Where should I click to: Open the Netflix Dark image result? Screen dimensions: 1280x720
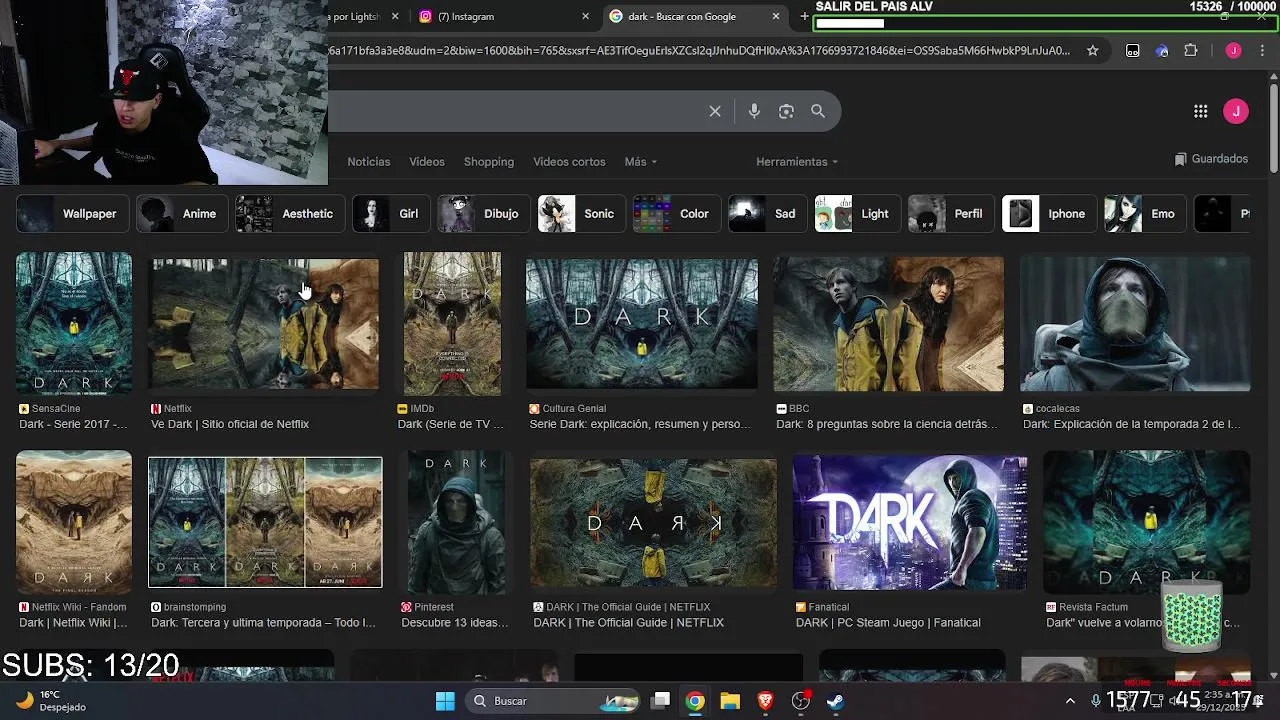pyautogui.click(x=264, y=323)
